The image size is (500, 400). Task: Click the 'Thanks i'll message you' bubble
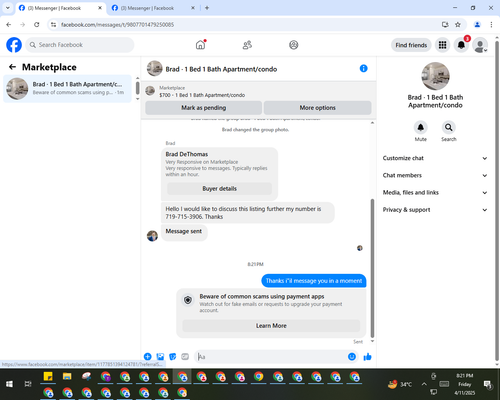[x=314, y=281]
